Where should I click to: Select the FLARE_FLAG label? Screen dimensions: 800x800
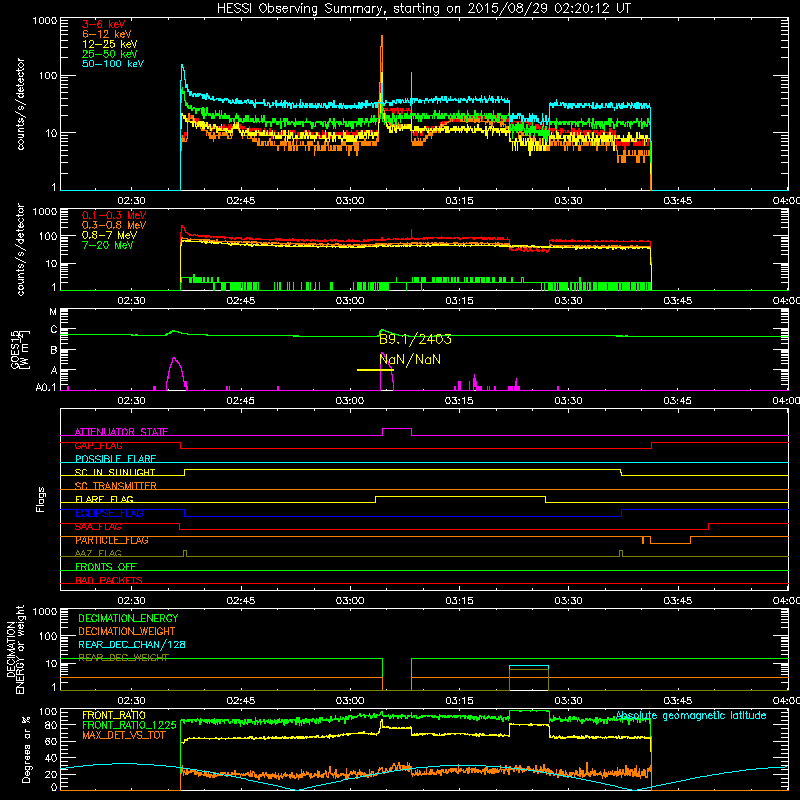pos(104,499)
